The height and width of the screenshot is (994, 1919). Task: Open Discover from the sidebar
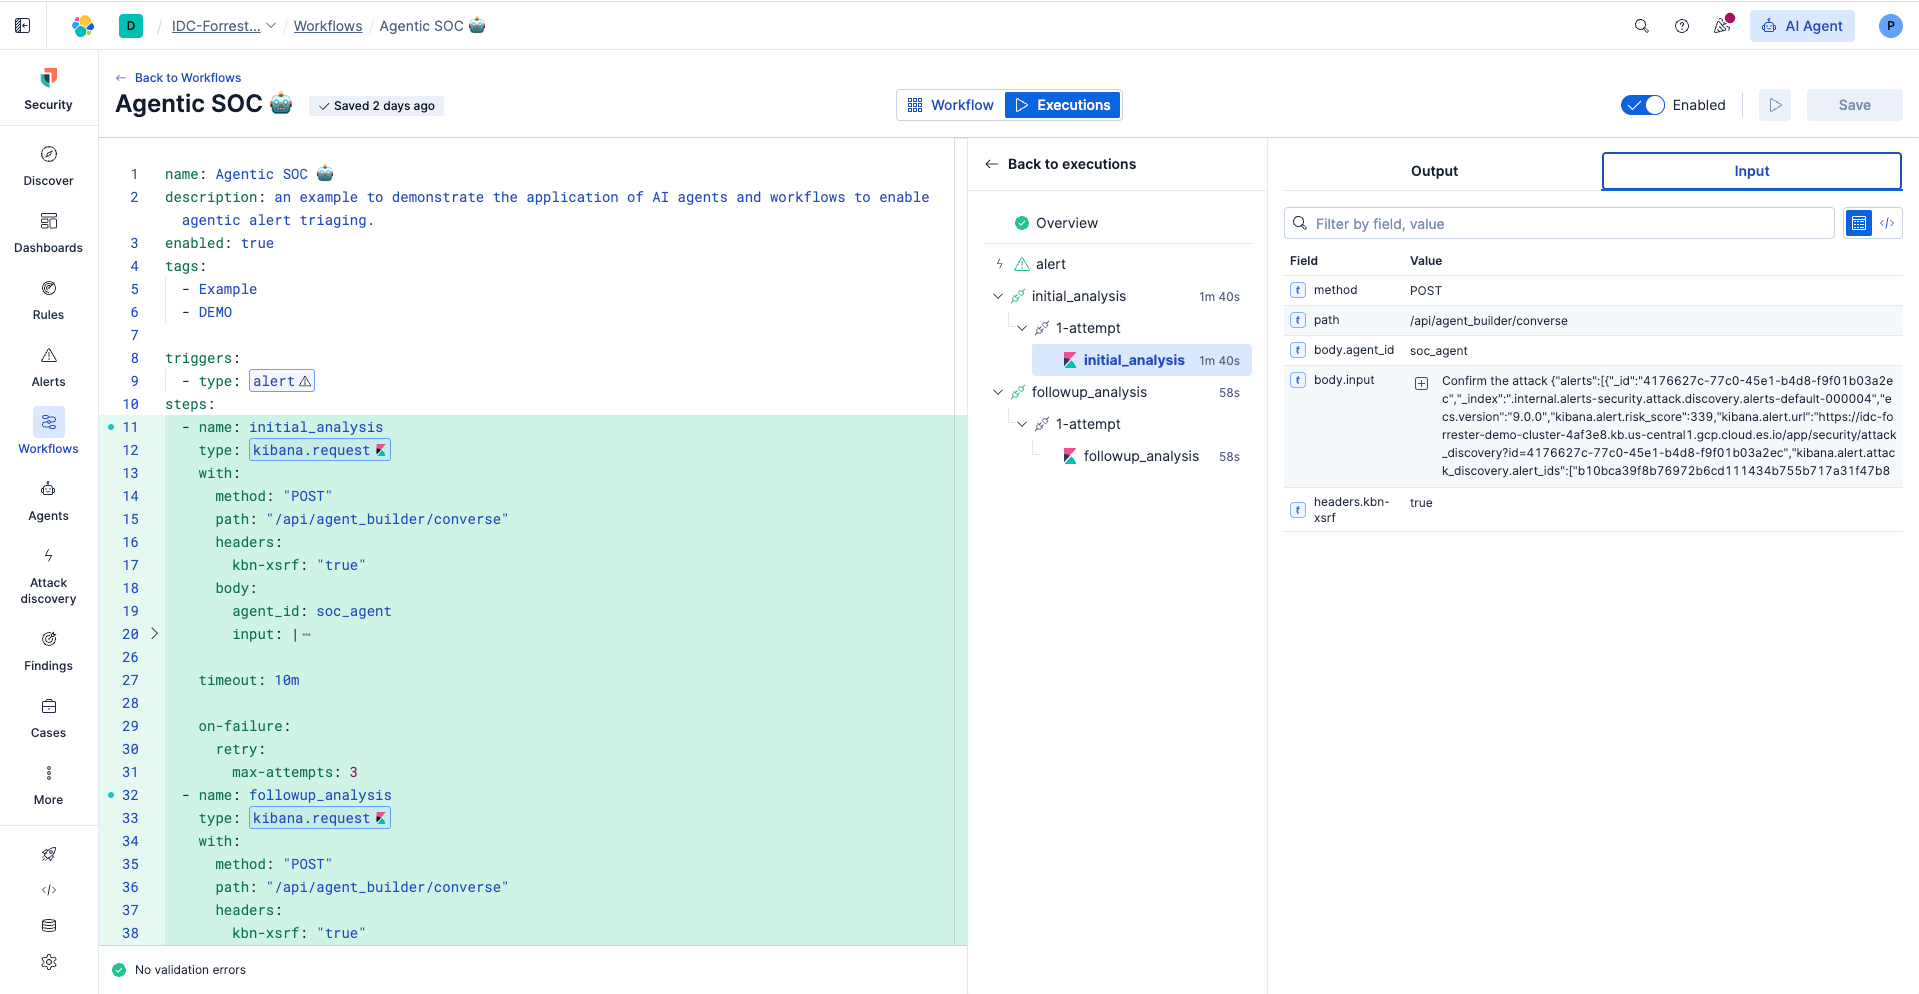coord(48,155)
